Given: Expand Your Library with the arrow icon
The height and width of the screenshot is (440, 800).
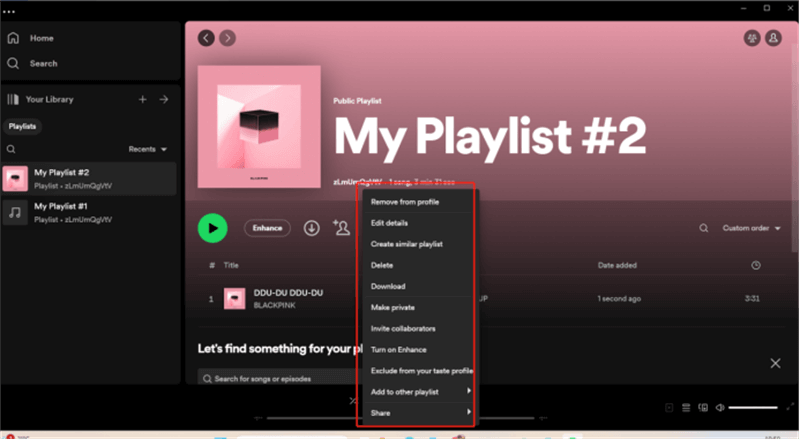Looking at the screenshot, I should 164,100.
